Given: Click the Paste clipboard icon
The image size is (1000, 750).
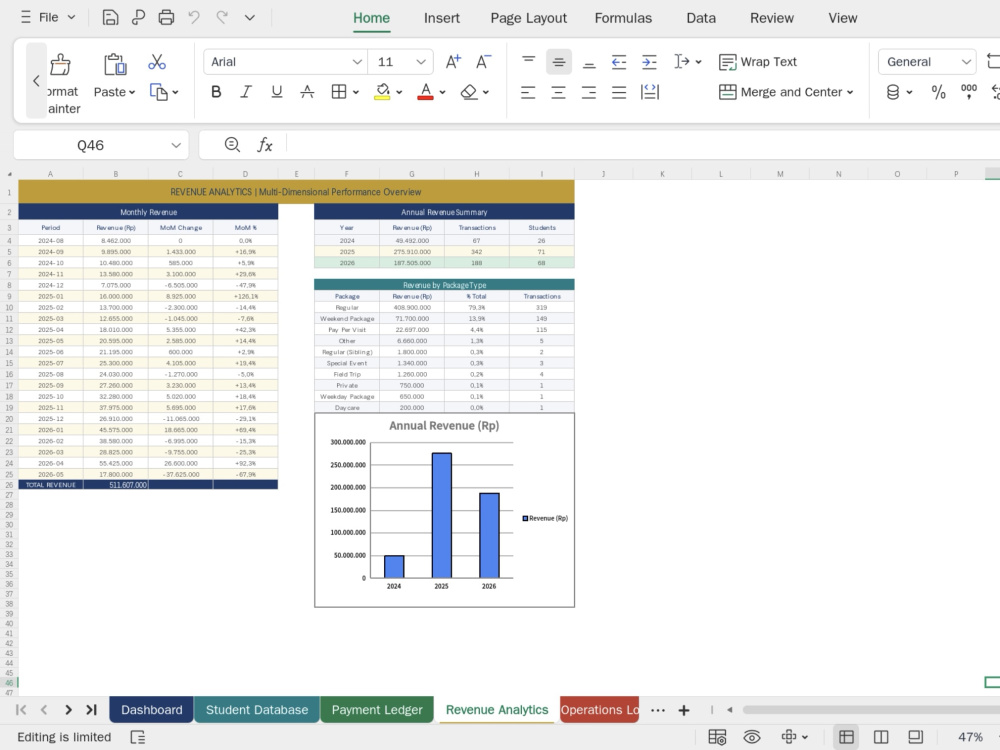Looking at the screenshot, I should click(115, 64).
